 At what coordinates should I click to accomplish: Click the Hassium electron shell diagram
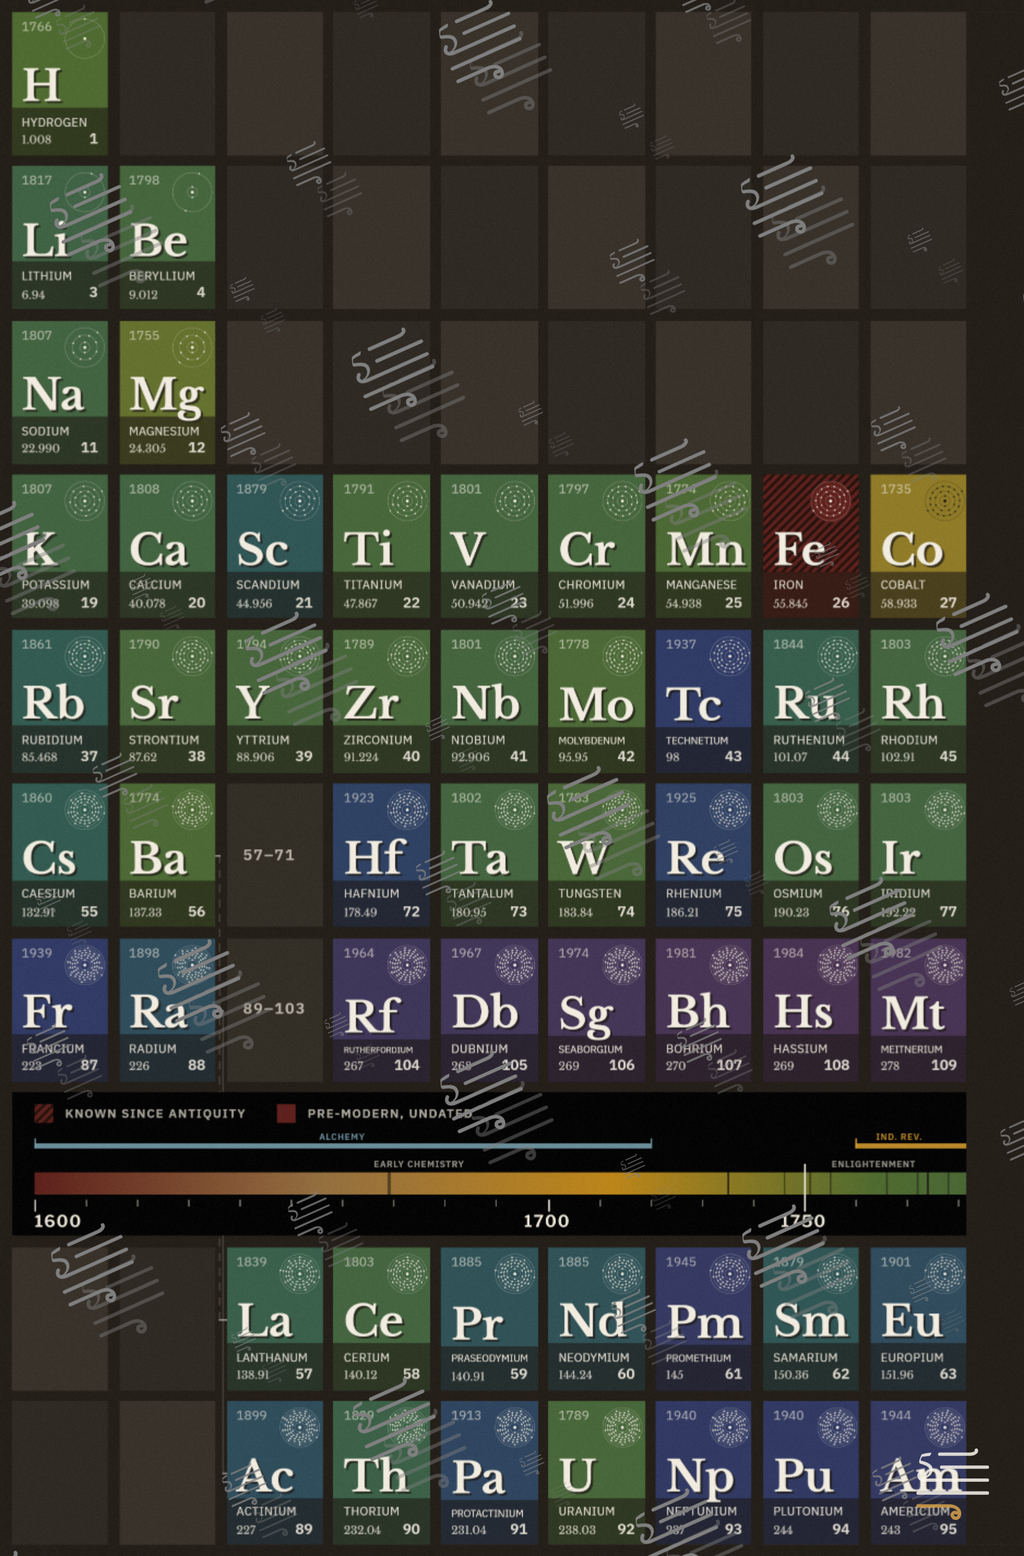tap(837, 965)
